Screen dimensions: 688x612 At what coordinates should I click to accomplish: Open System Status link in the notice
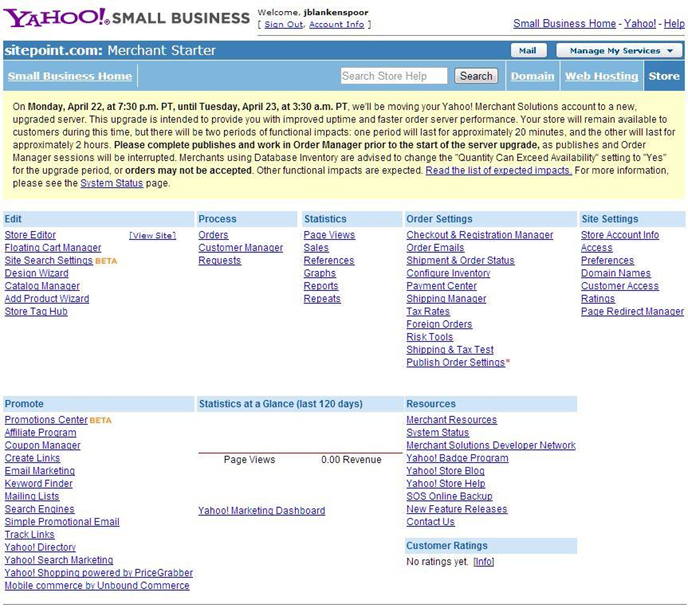[111, 183]
